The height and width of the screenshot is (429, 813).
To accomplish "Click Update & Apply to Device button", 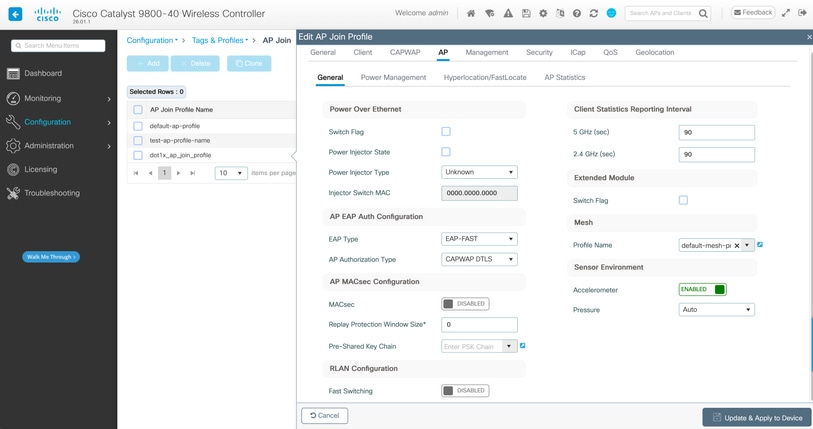I will click(758, 418).
